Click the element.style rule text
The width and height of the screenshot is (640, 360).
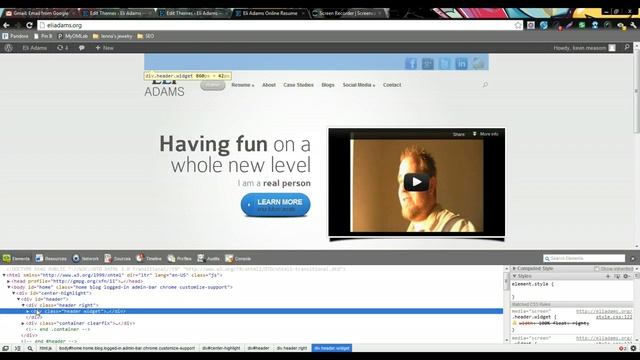coord(533,284)
